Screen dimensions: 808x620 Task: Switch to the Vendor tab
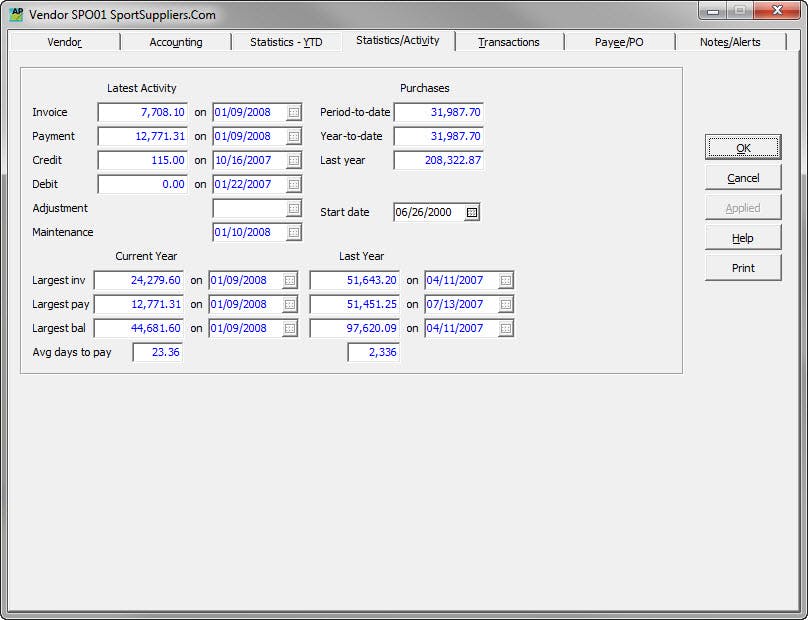click(64, 42)
